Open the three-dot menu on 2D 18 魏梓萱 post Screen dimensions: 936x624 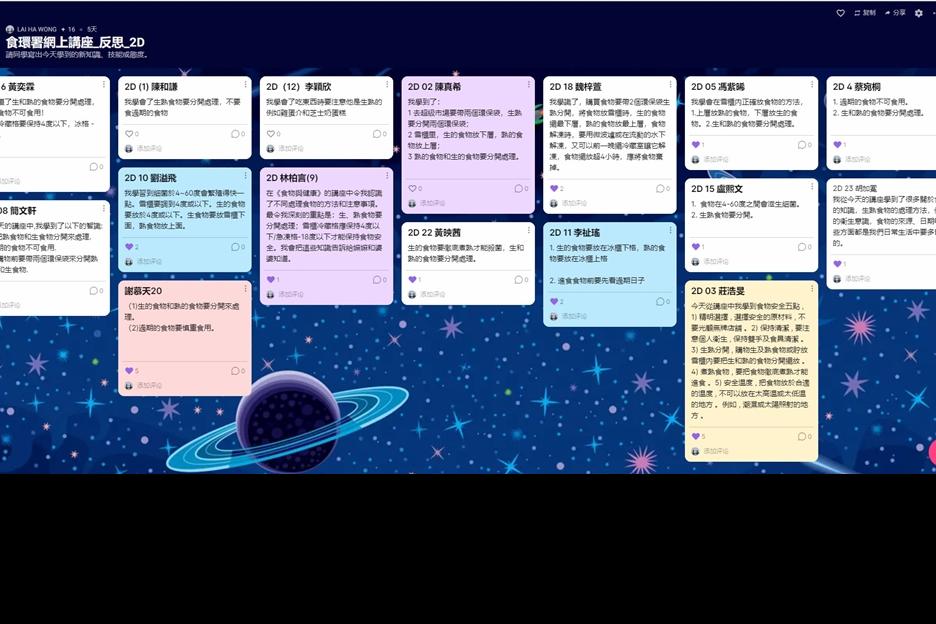click(670, 86)
